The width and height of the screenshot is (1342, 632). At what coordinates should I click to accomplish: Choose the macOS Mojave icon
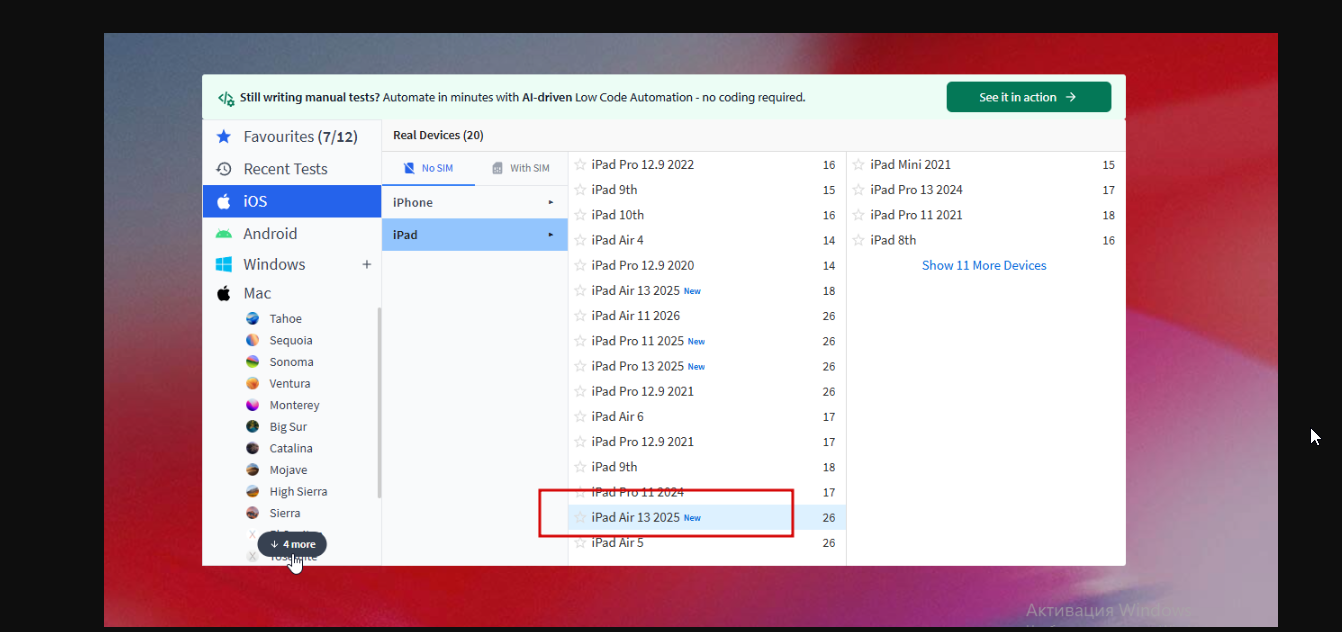pyautogui.click(x=252, y=470)
